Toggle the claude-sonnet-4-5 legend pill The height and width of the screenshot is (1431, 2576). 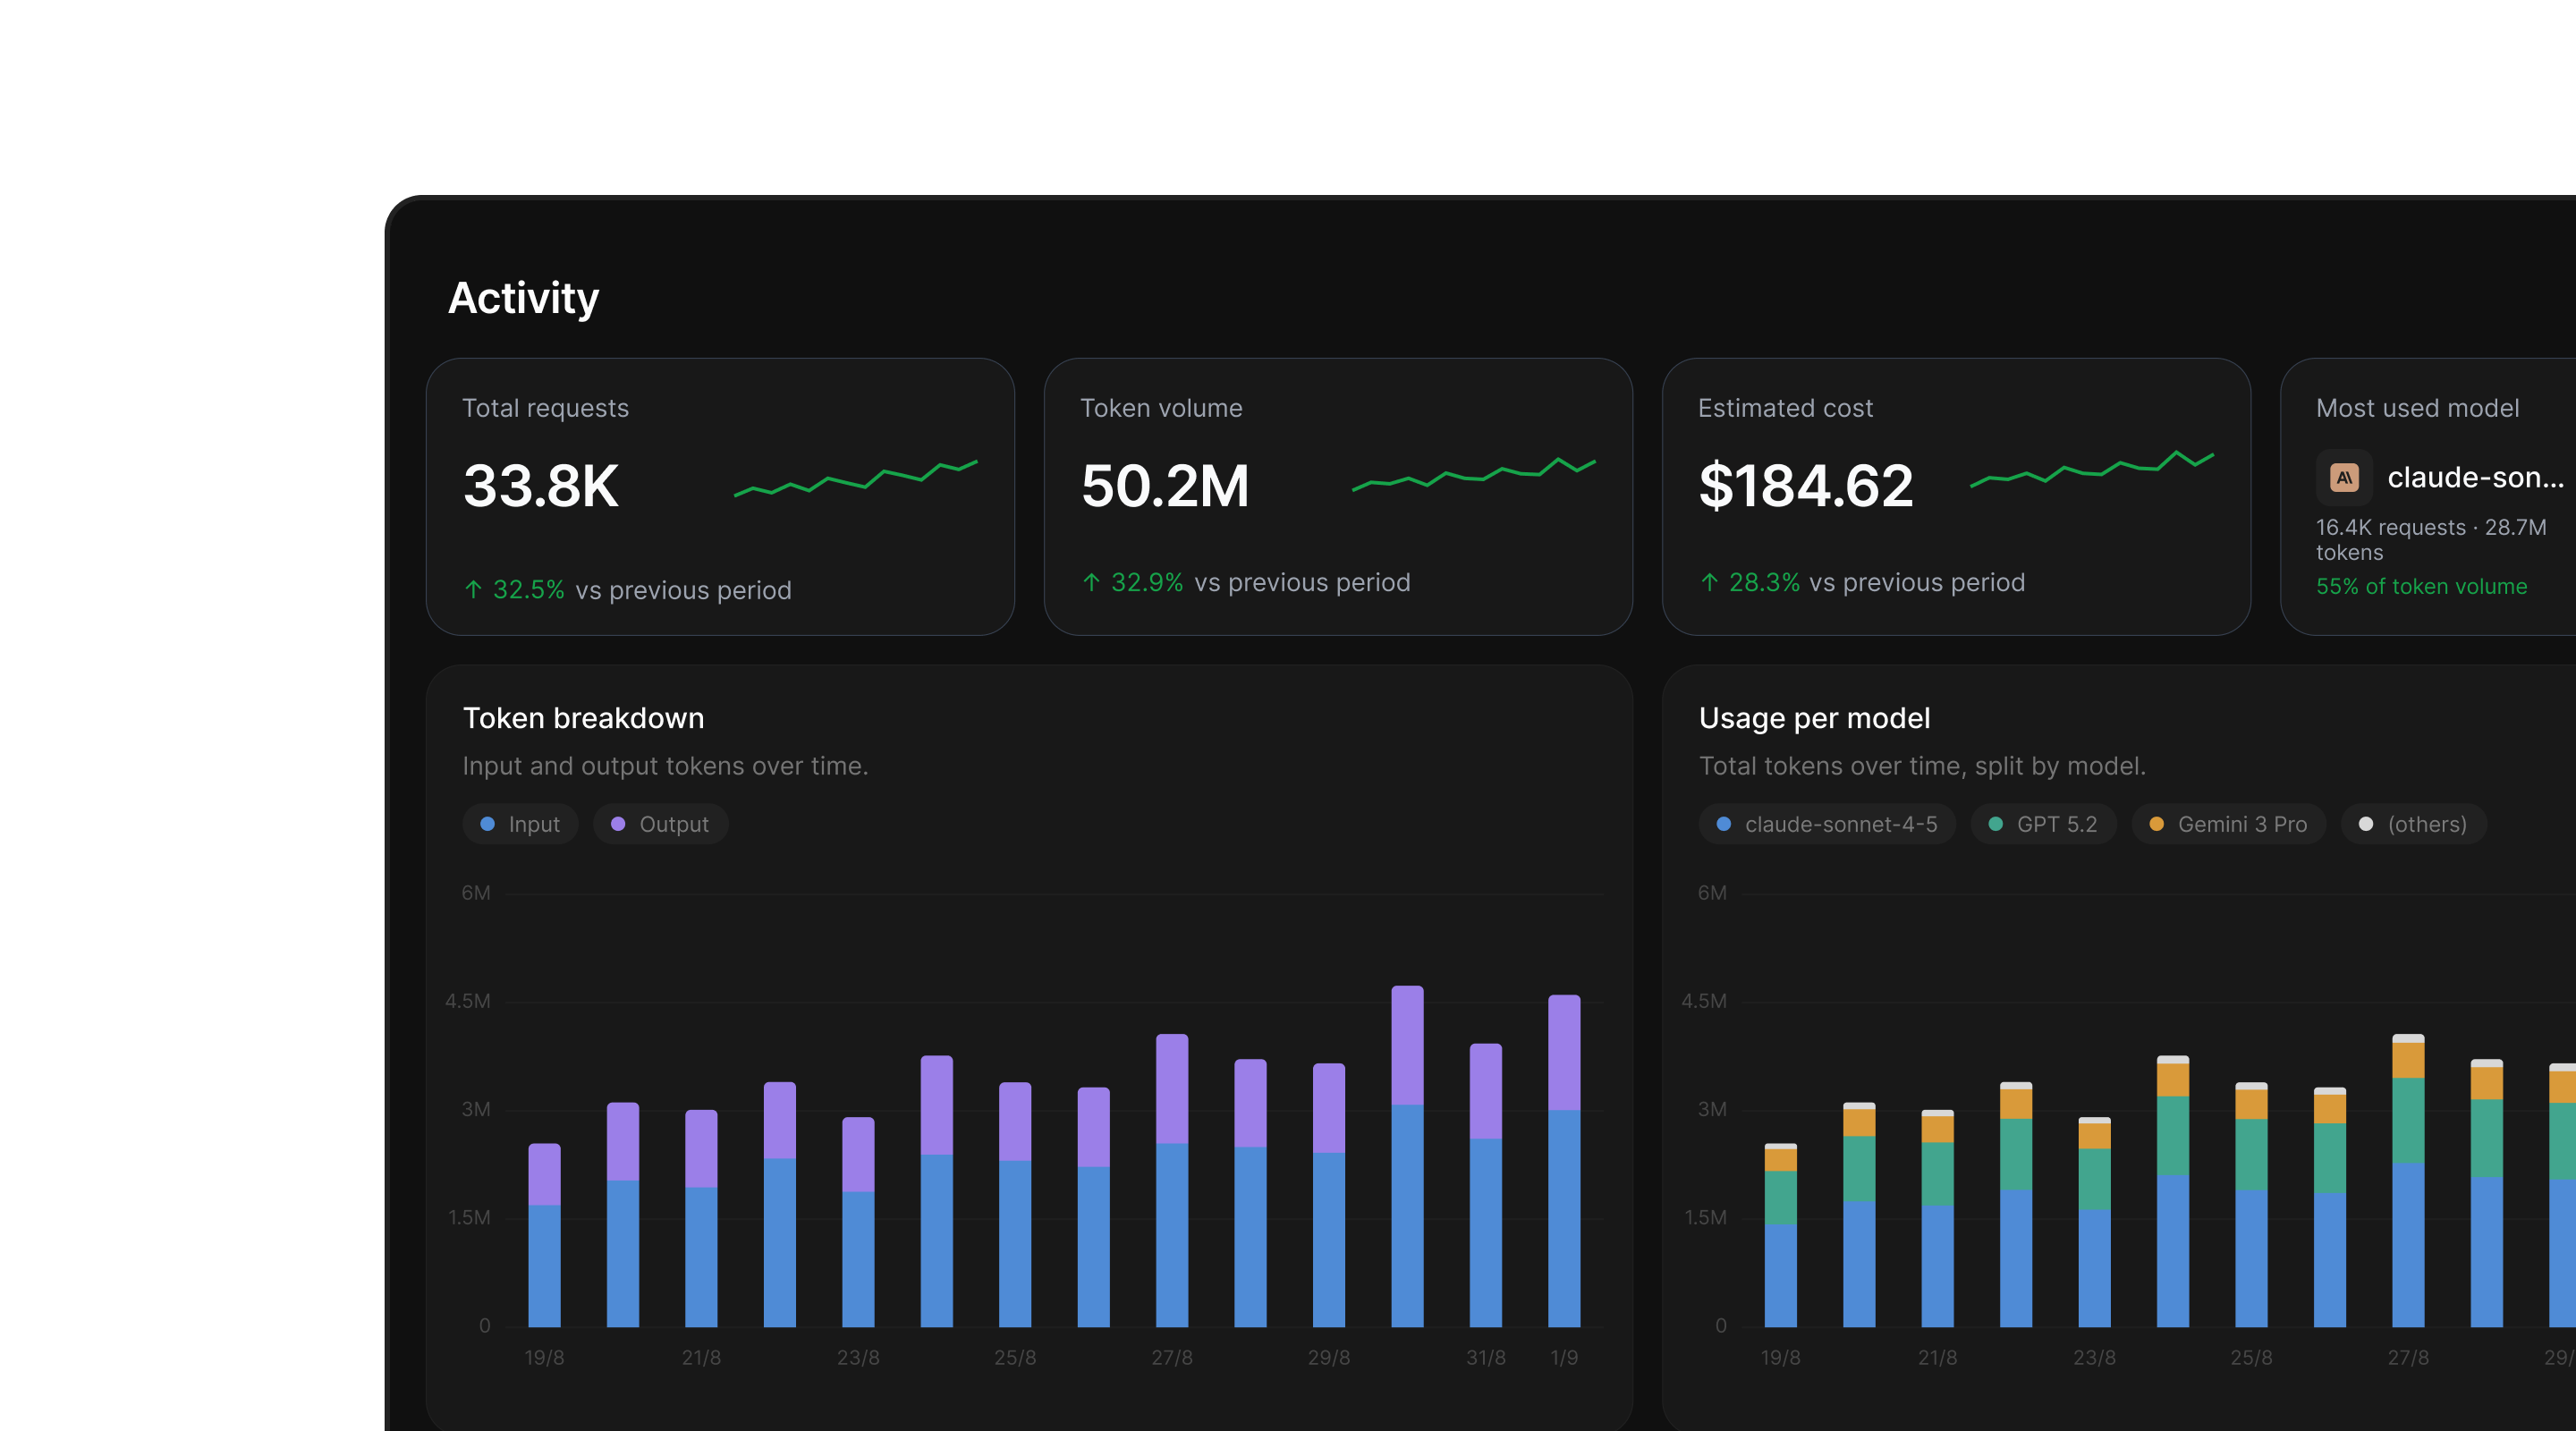pyautogui.click(x=1827, y=824)
